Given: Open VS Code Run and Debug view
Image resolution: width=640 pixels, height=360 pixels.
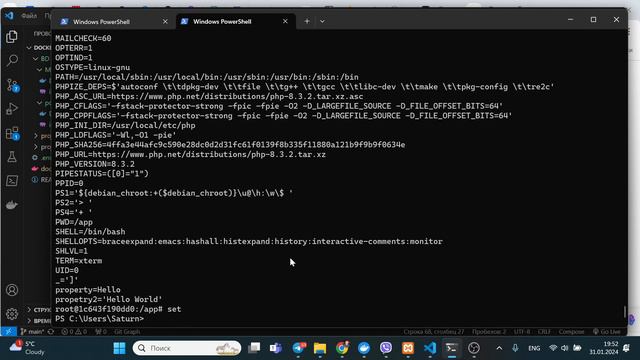Looking at the screenshot, I should [x=12, y=109].
